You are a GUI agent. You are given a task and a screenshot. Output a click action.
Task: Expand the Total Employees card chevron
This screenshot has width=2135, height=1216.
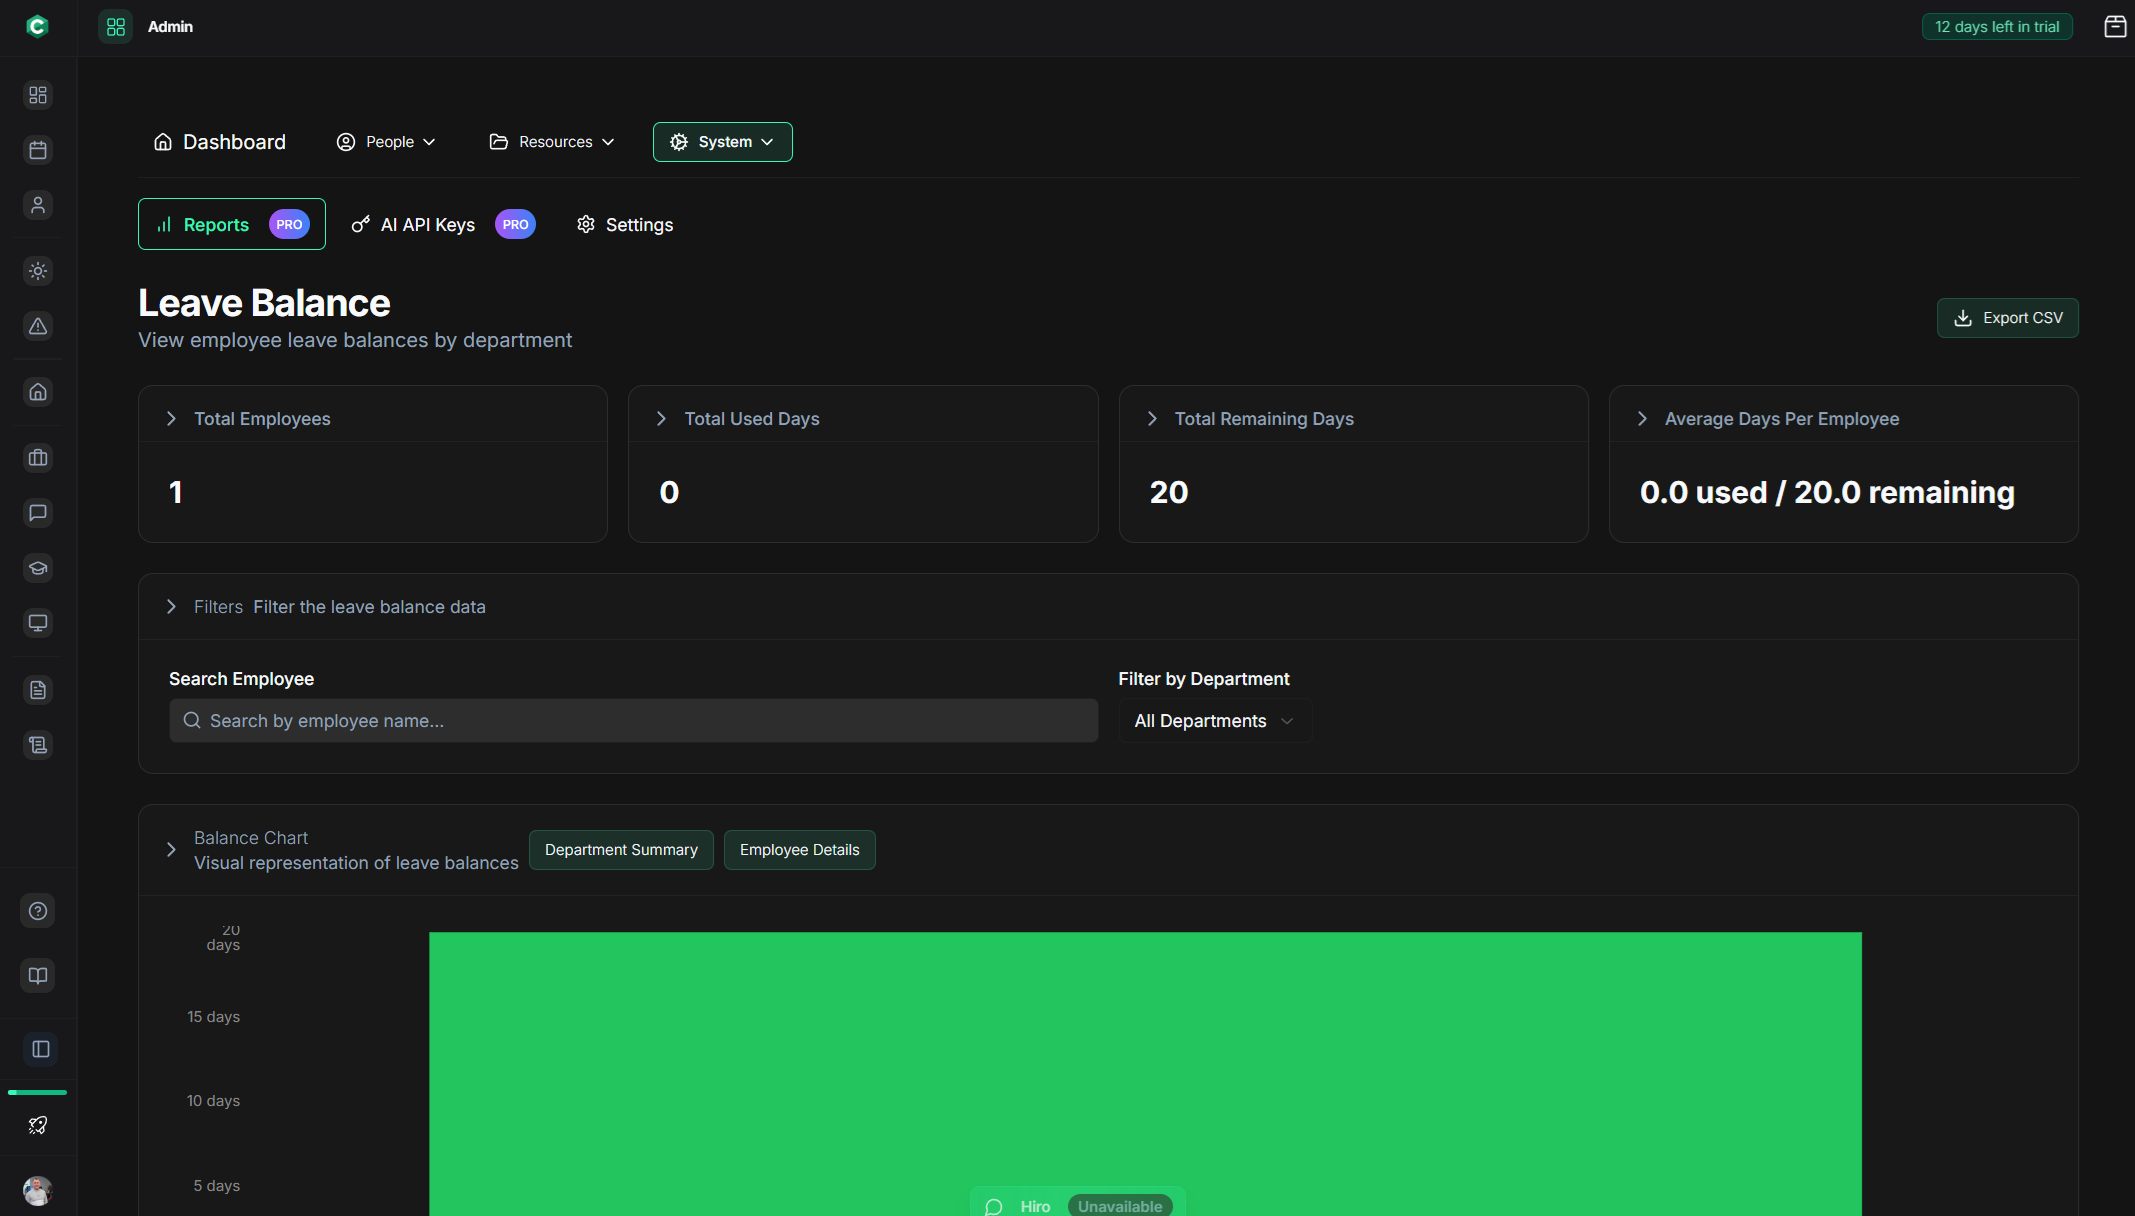[x=170, y=418]
